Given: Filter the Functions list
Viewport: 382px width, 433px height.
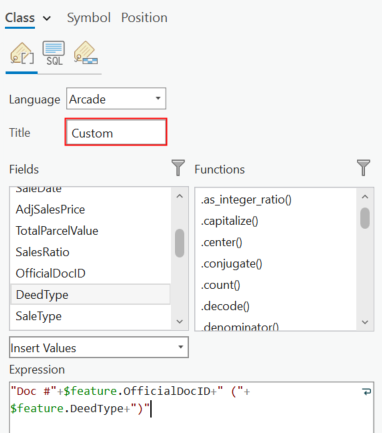Looking at the screenshot, I should (363, 167).
